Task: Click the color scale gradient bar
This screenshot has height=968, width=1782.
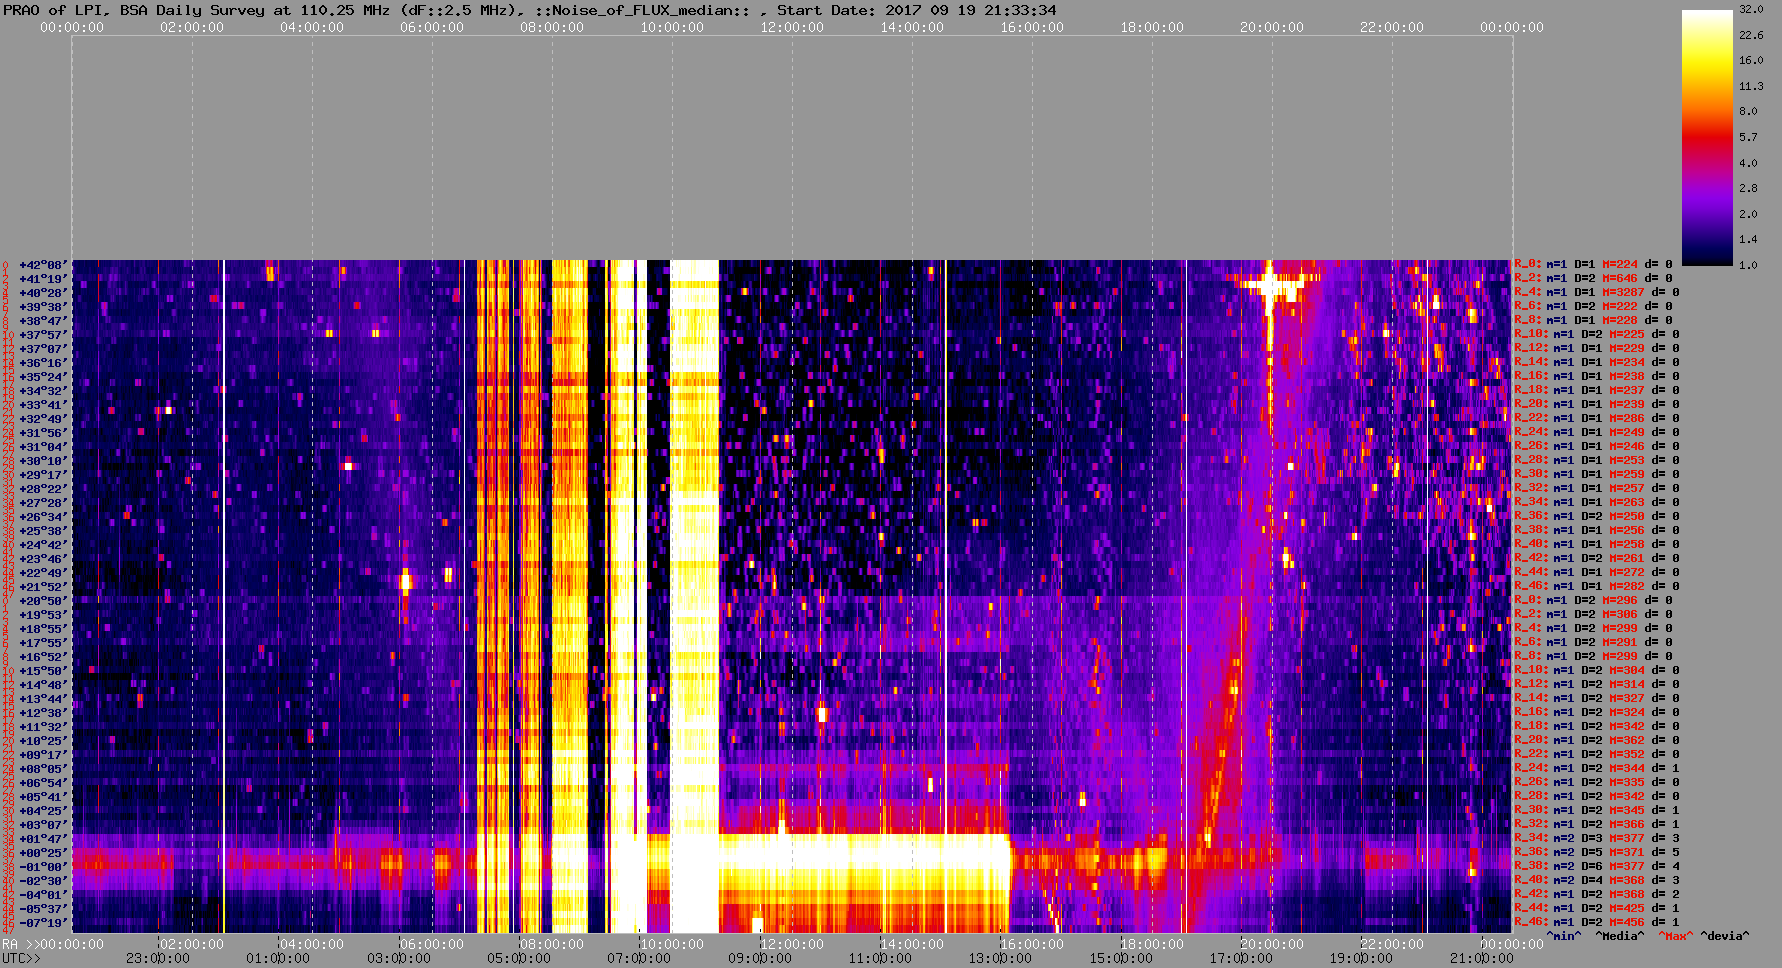Action: pyautogui.click(x=1706, y=137)
